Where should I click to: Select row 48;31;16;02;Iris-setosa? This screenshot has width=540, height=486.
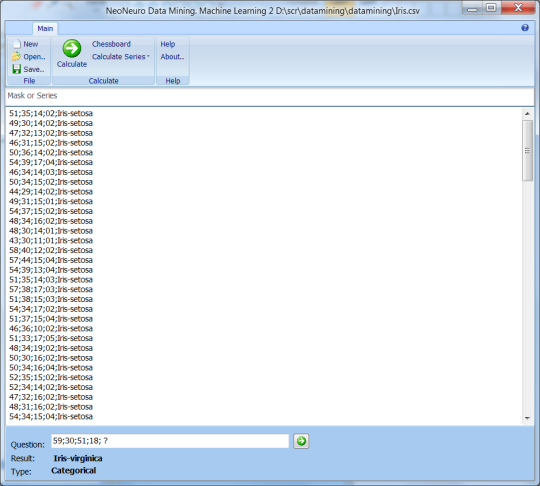point(51,407)
